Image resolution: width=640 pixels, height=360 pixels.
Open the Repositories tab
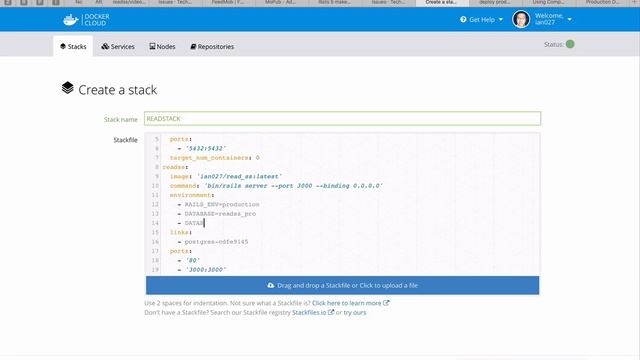tap(212, 47)
